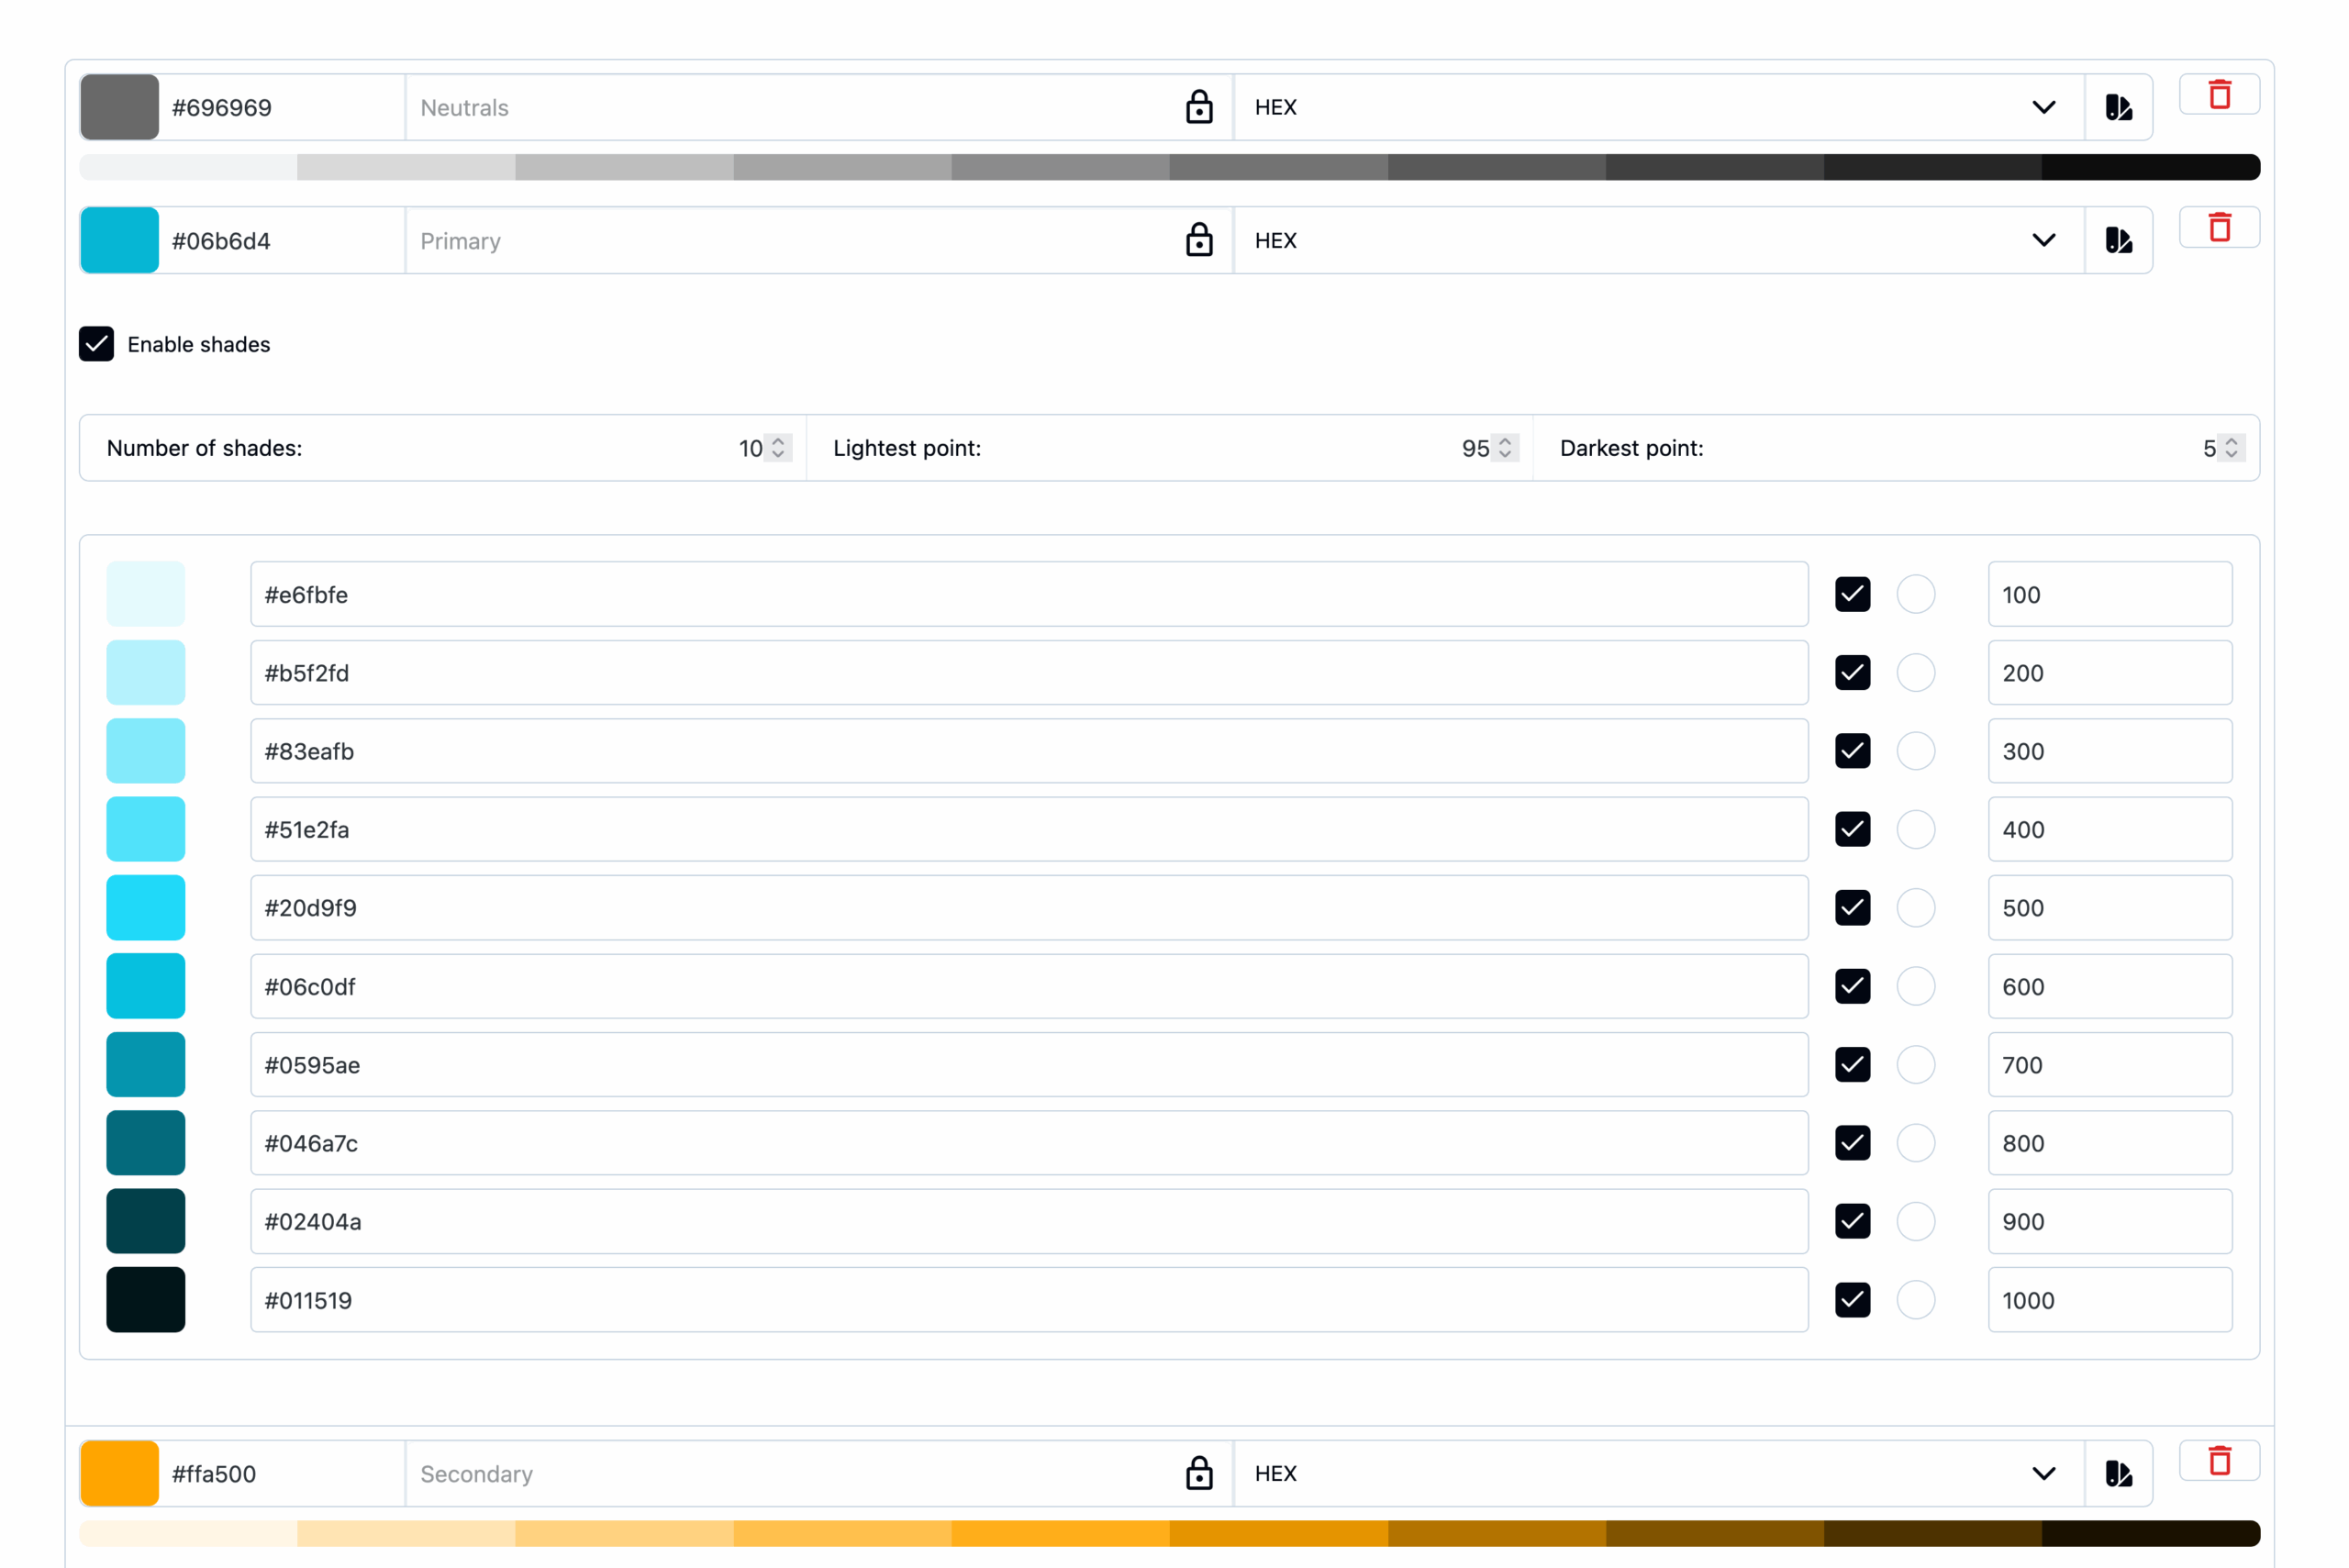This screenshot has width=2349, height=1568.
Task: Click the orange #ffa500 color swatch
Action: coord(119,1473)
